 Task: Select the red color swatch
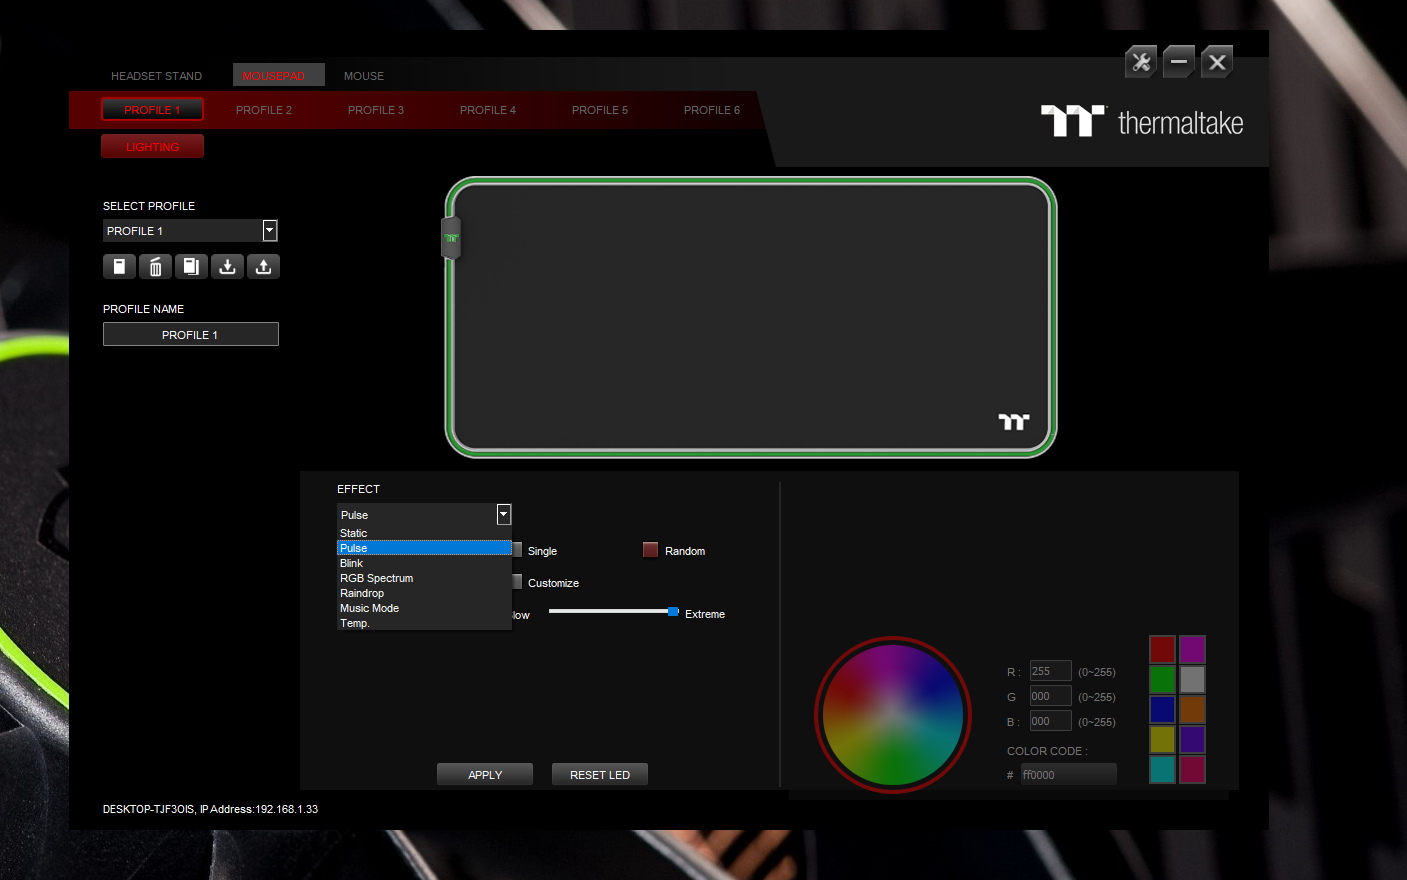coord(1162,649)
